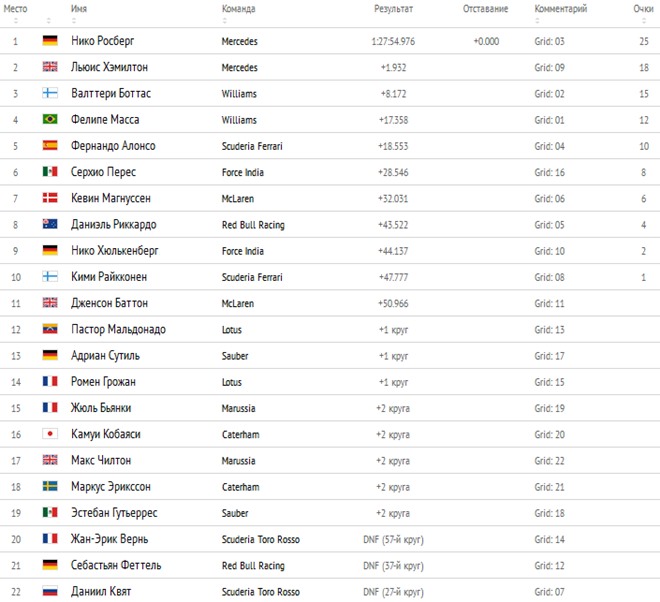Click the Danish flag beside Кевин Магнуссен
The width and height of the screenshot is (660, 602).
pos(50,197)
